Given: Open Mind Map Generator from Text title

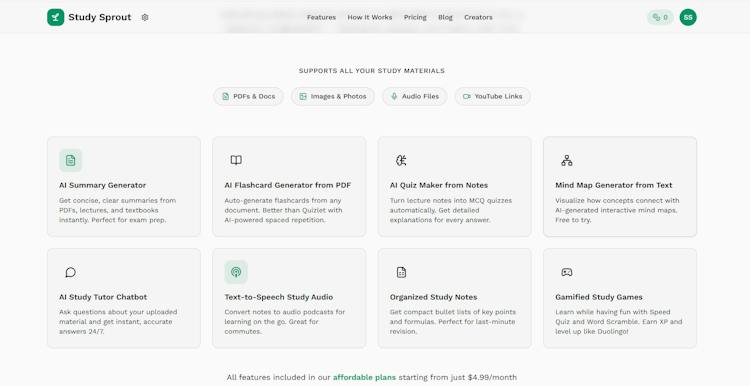Looking at the screenshot, I should [614, 185].
